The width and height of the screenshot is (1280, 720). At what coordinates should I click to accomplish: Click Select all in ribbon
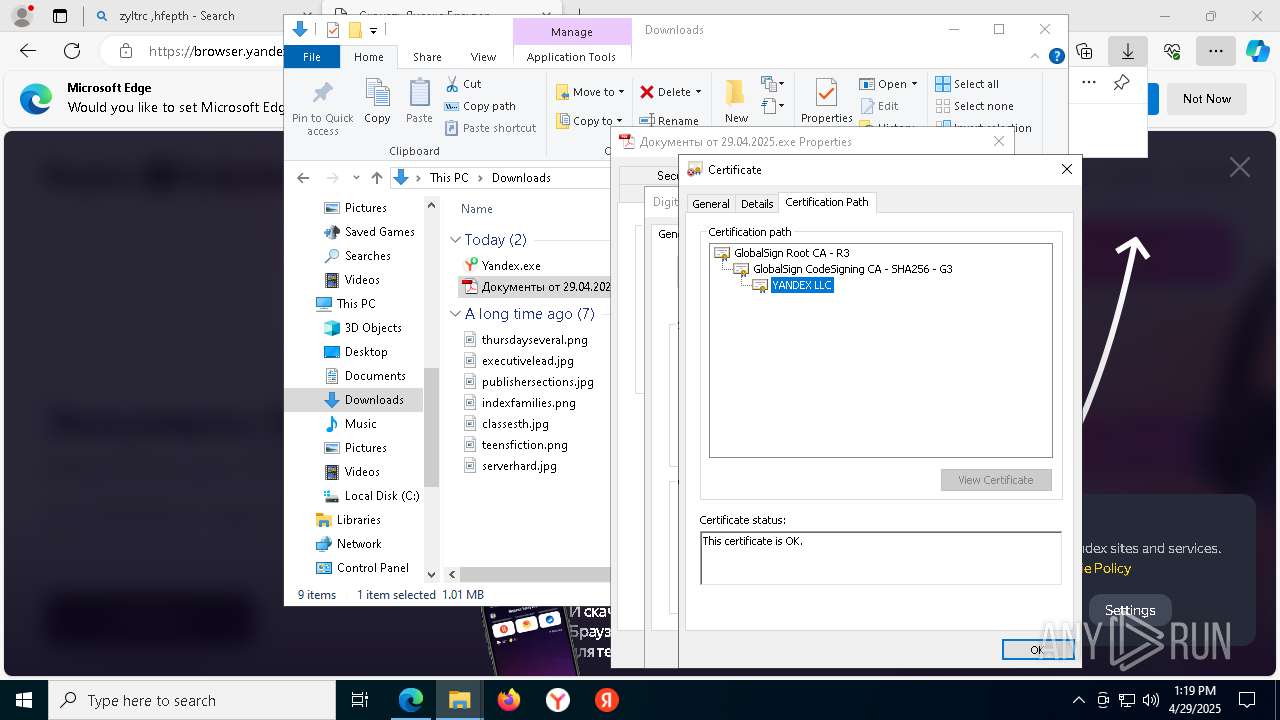coord(967,84)
